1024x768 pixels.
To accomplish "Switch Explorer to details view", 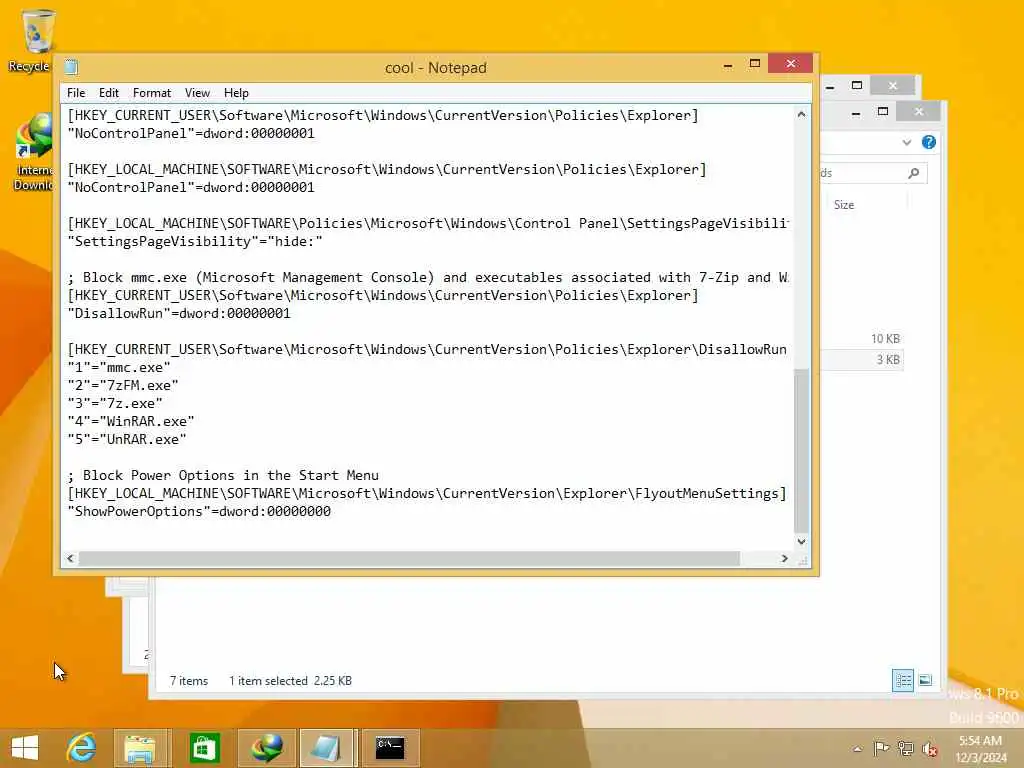I will pos(903,680).
